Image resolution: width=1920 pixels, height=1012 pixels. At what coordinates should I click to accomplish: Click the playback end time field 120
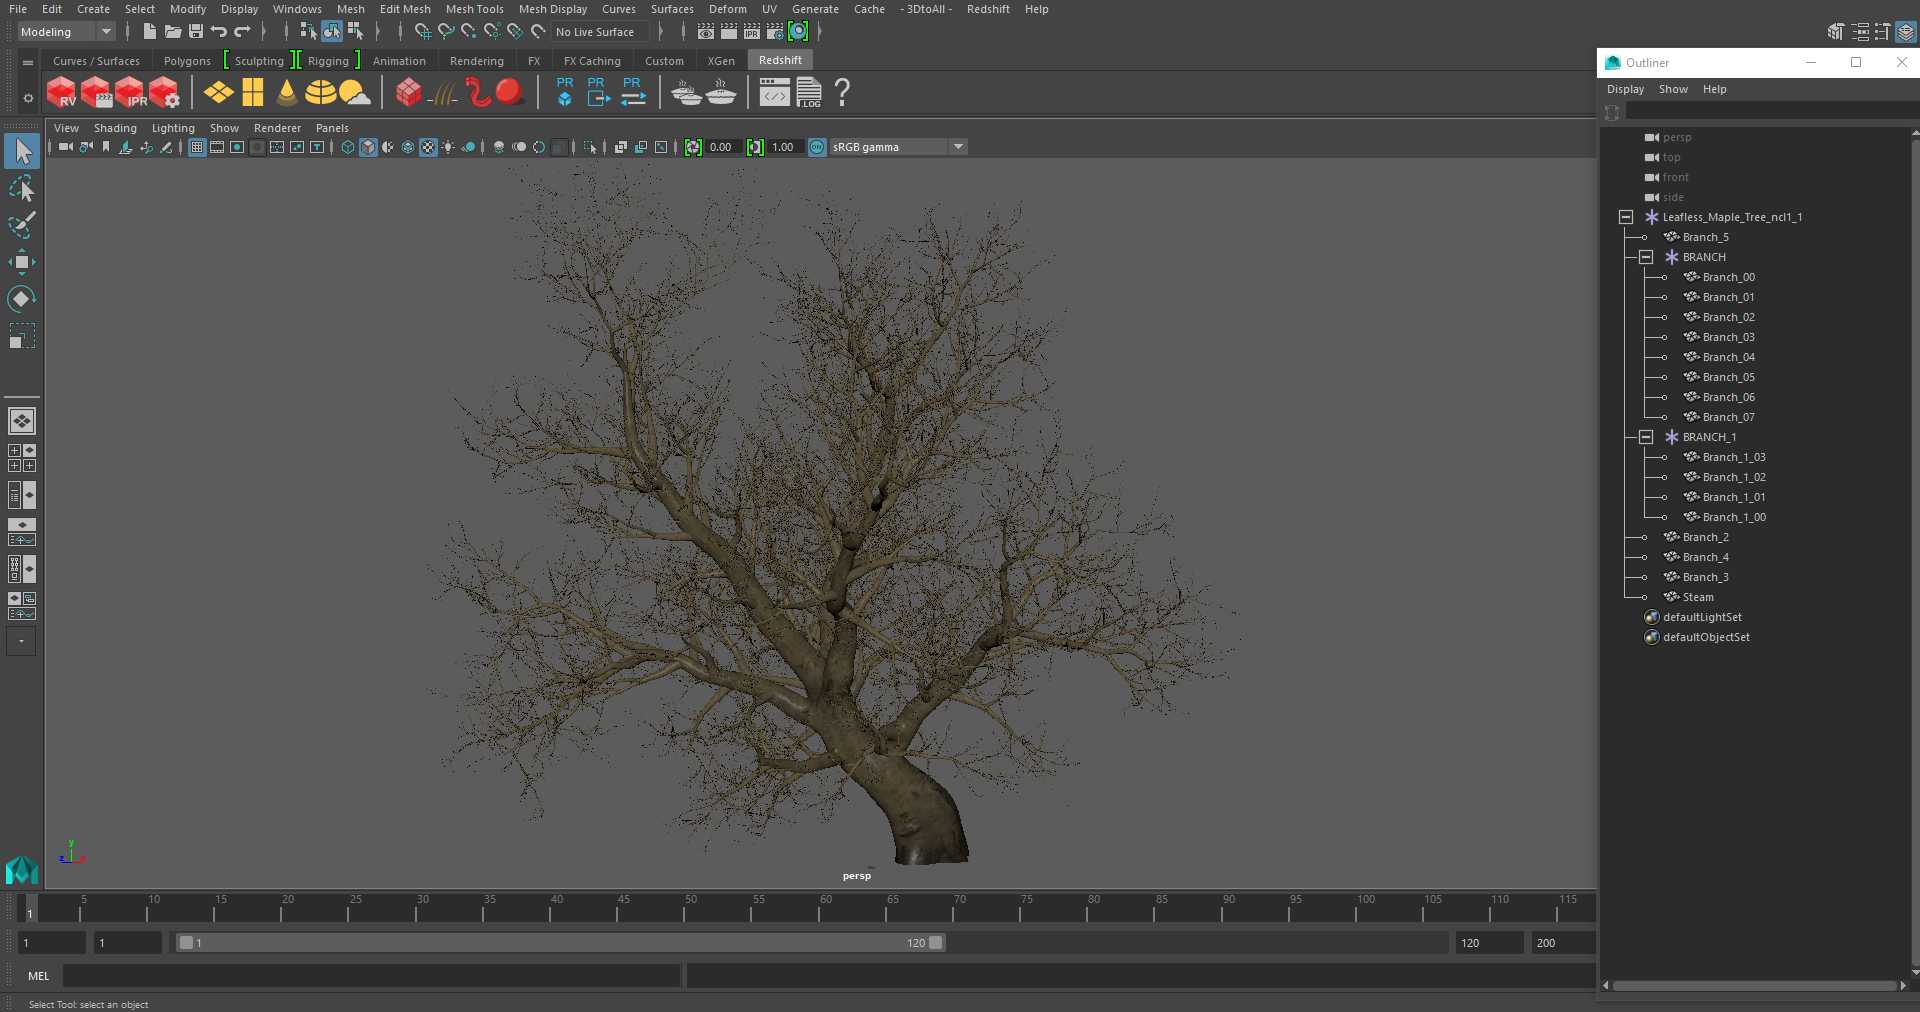click(x=1489, y=942)
